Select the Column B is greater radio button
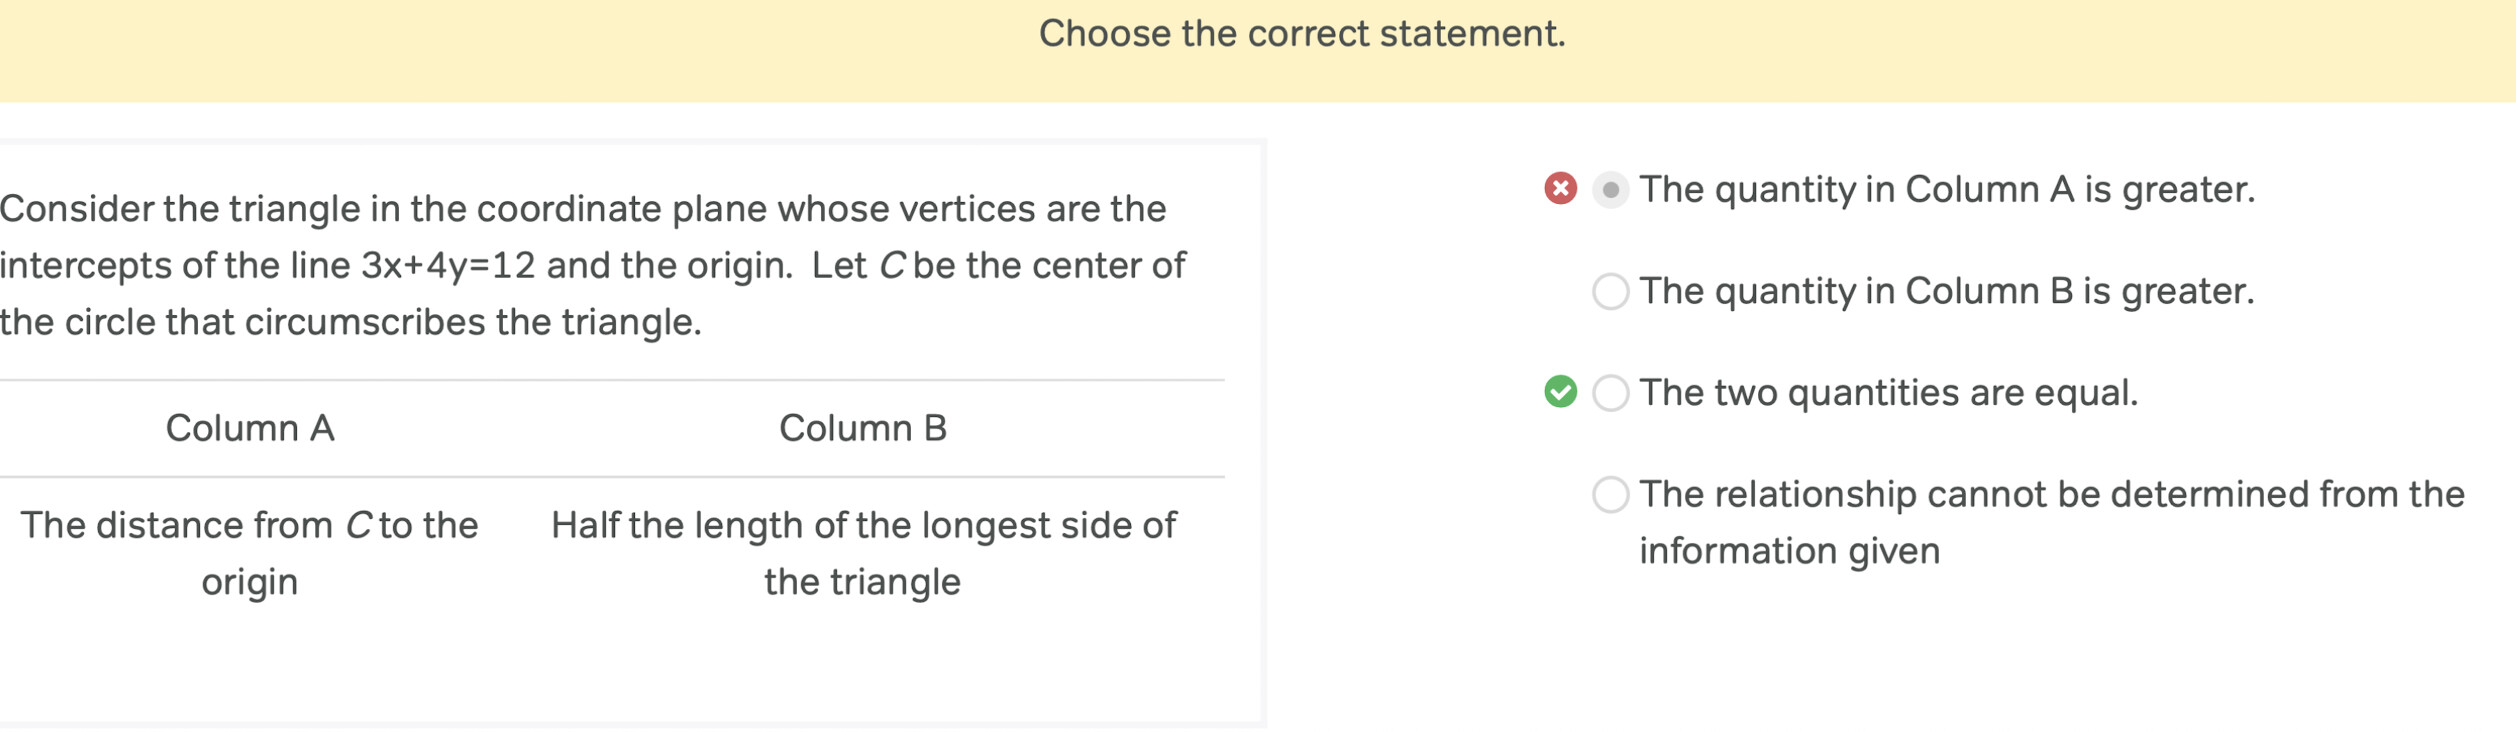The height and width of the screenshot is (732, 2516). 1610,291
